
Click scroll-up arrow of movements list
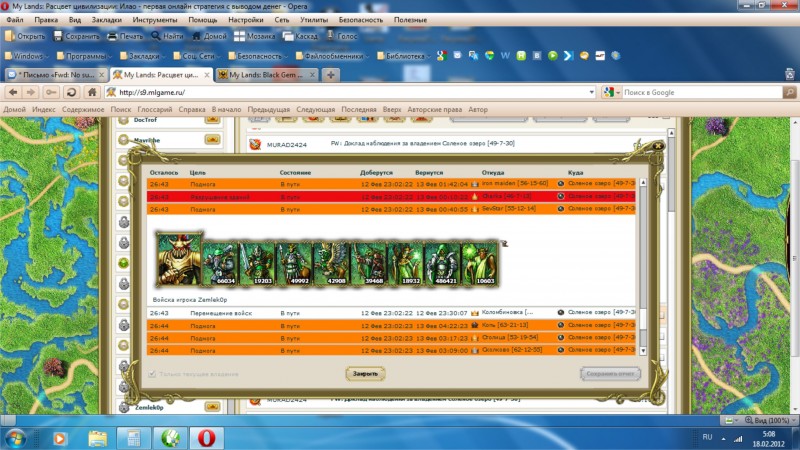click(643, 182)
